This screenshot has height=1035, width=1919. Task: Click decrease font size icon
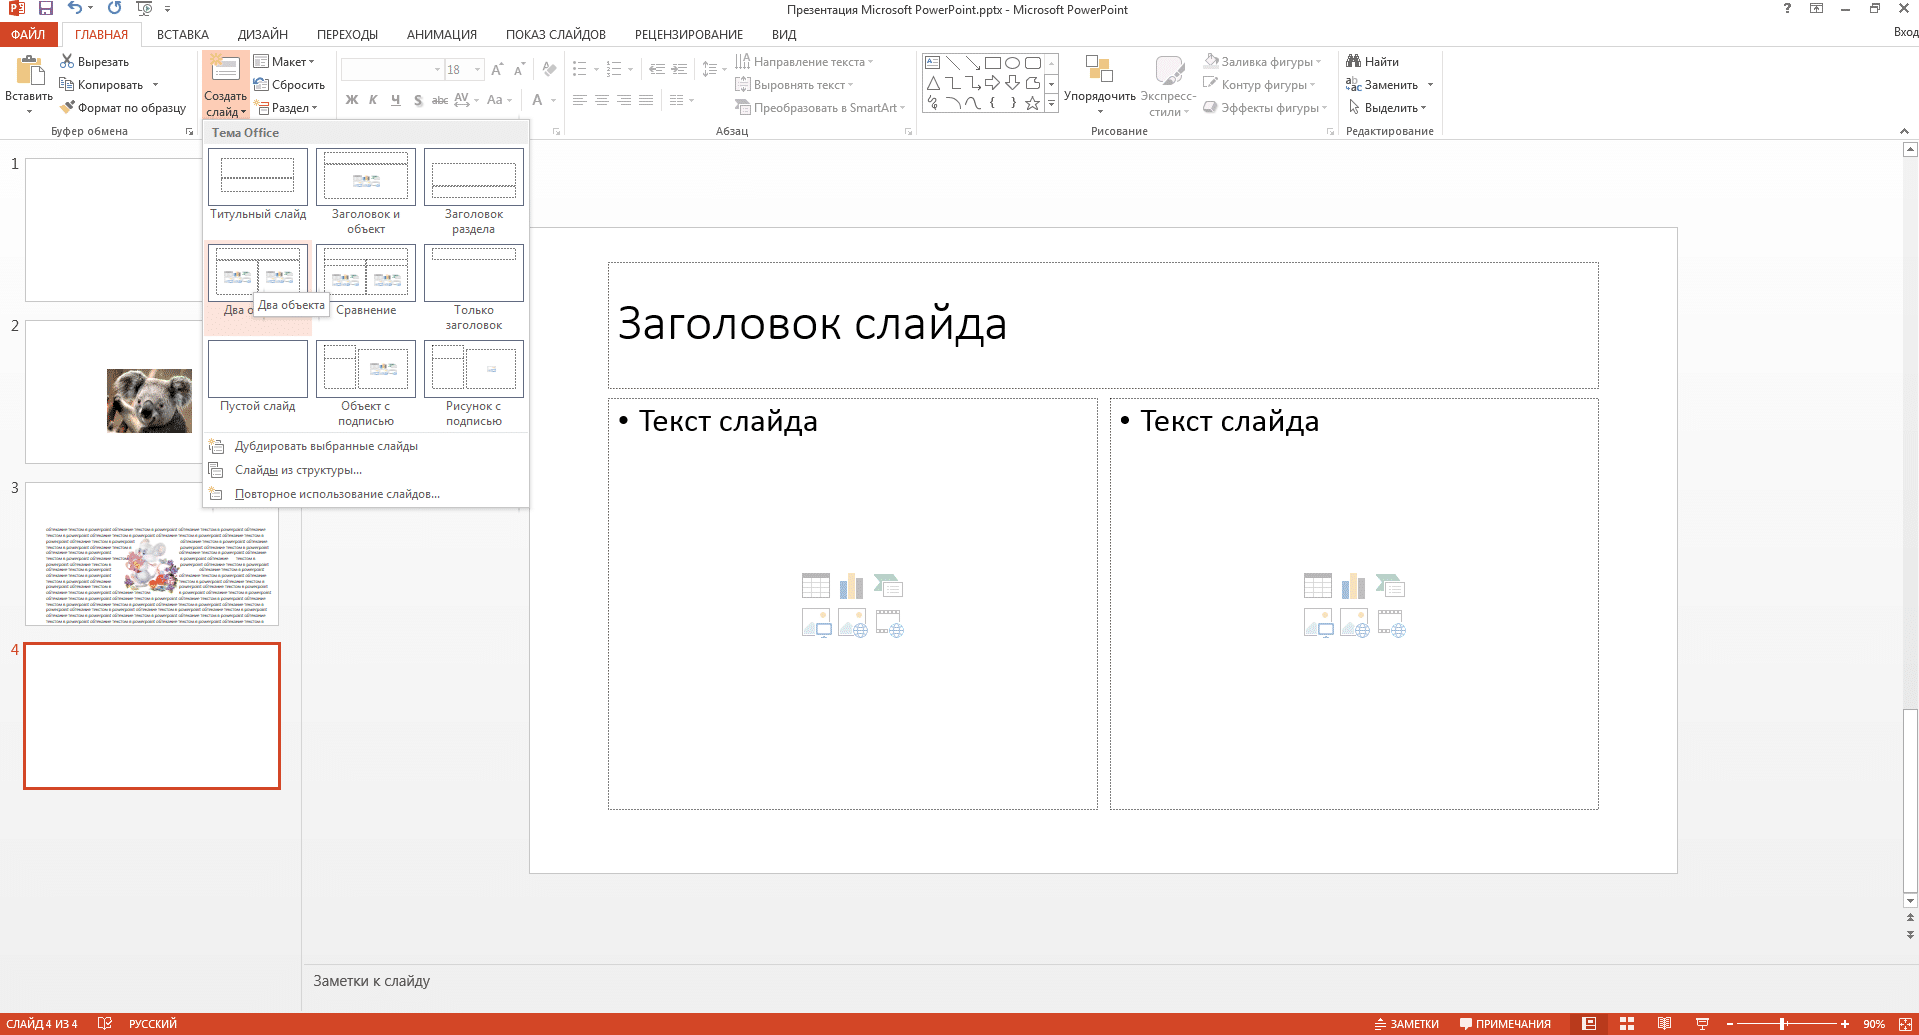click(518, 70)
